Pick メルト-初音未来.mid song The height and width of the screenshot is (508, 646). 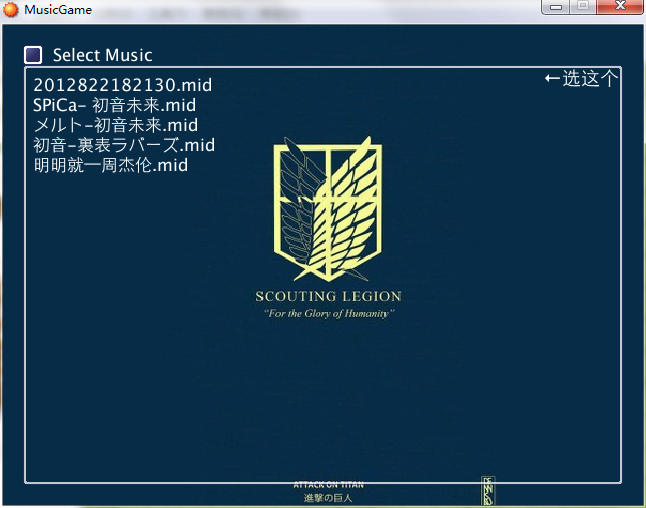coord(116,125)
